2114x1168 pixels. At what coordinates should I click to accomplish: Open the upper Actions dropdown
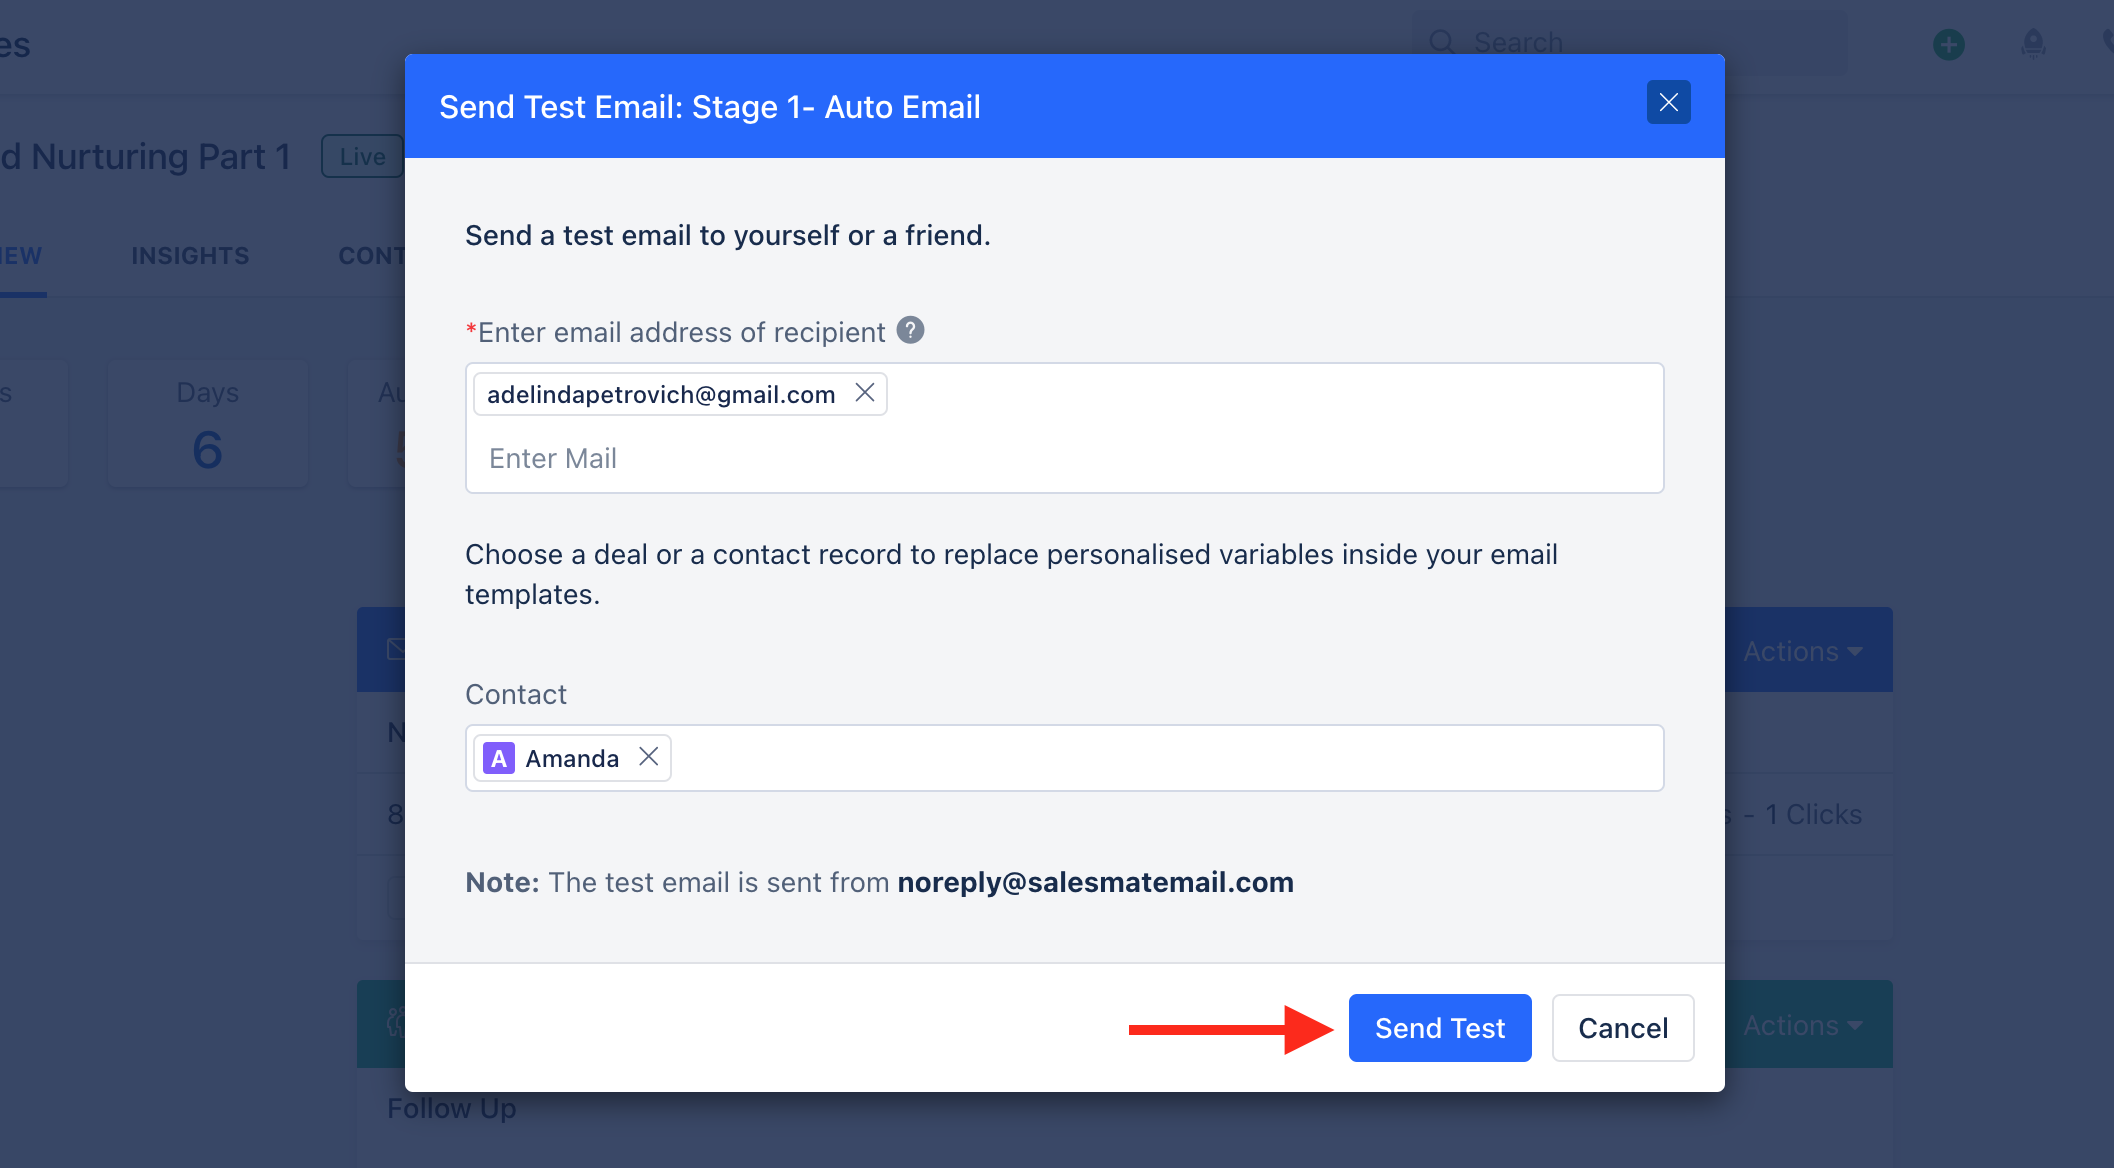point(1801,650)
